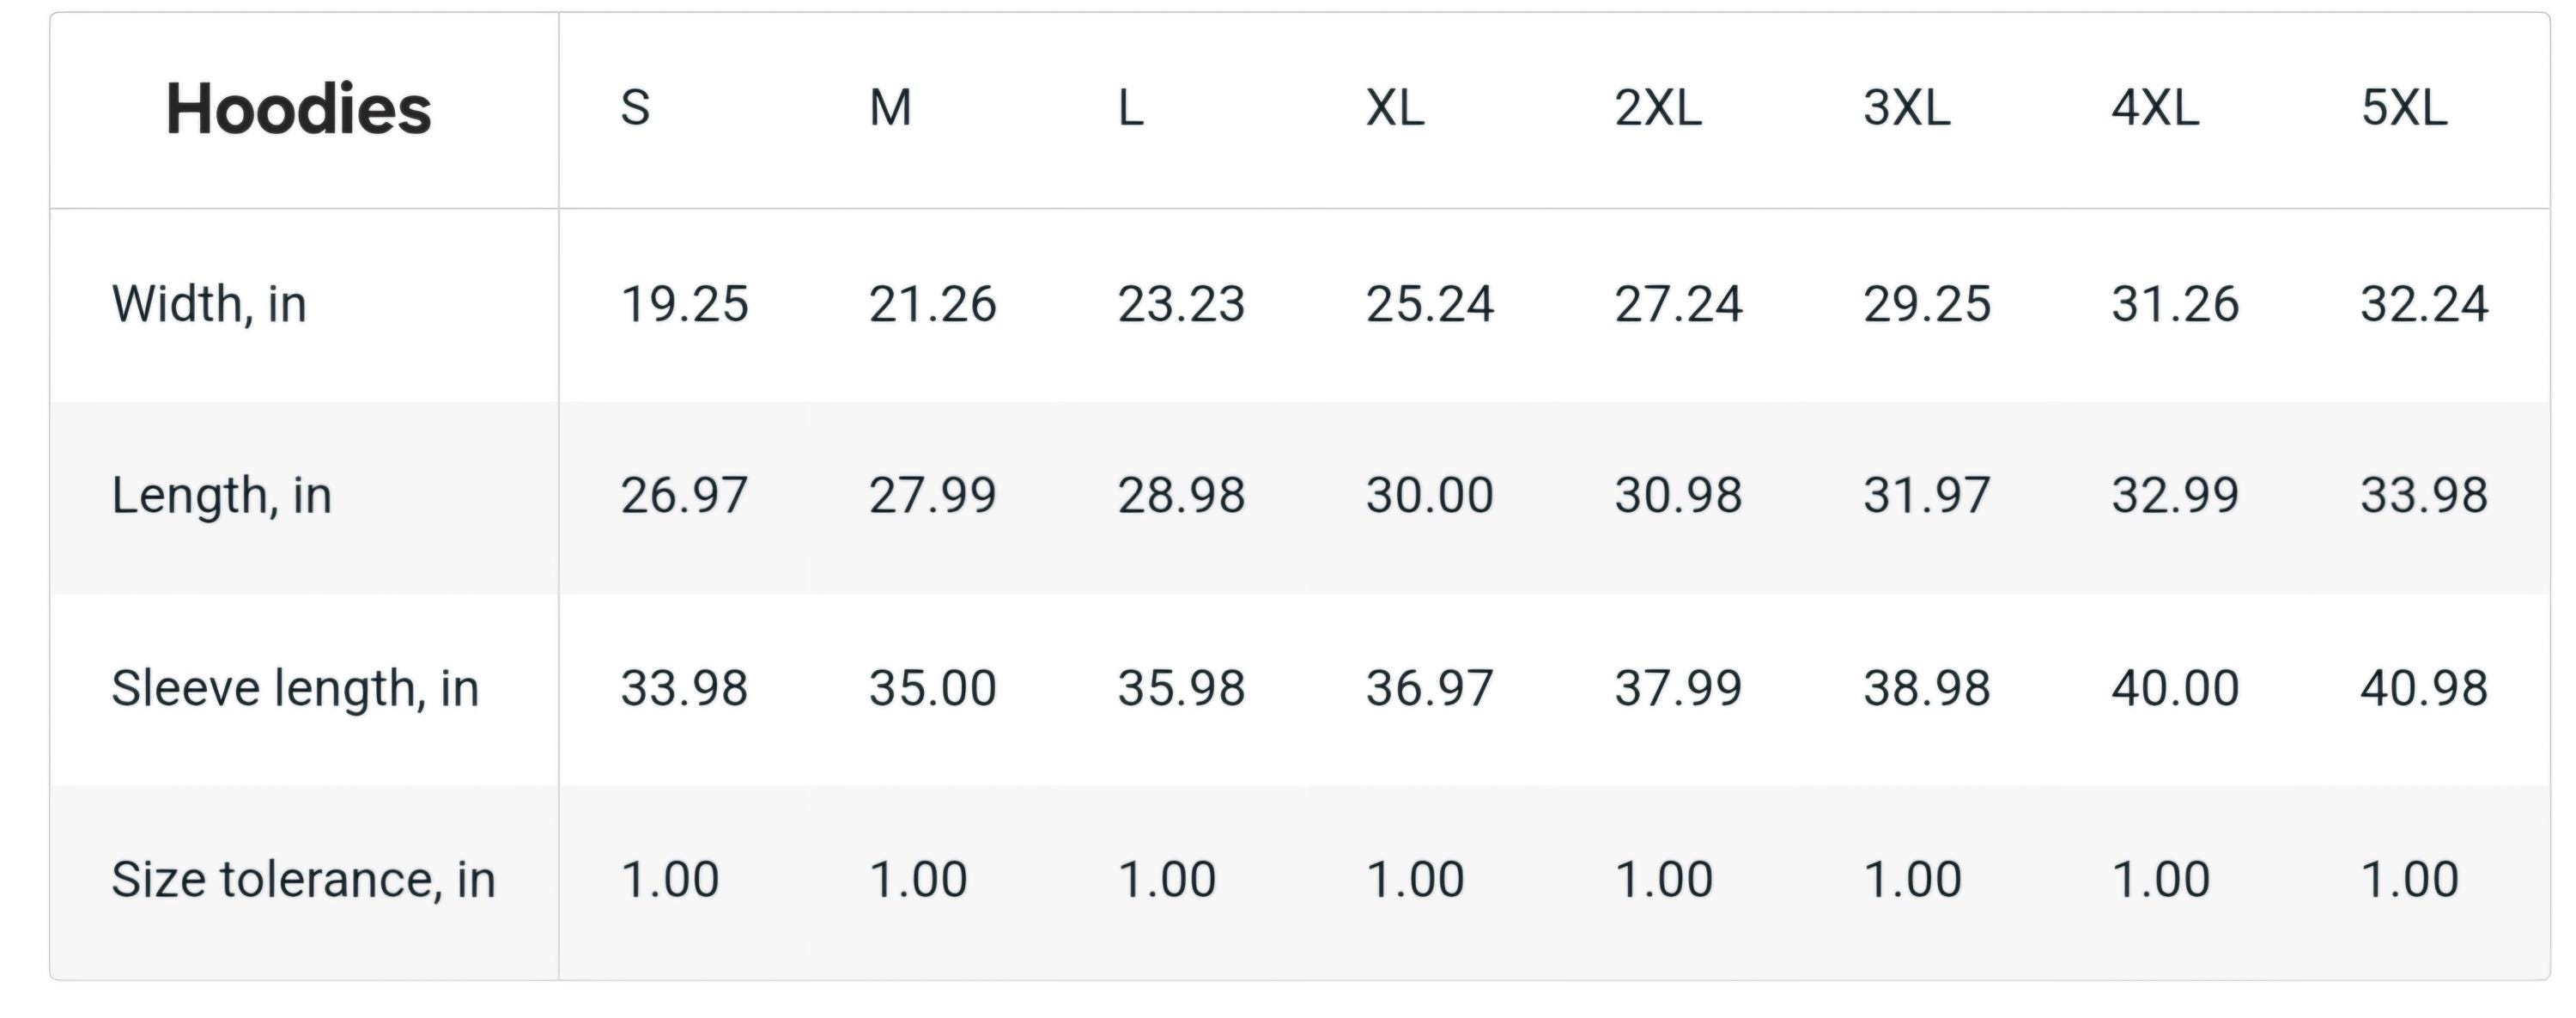
Task: Click width value 32.24 for size 5XL
Action: [2424, 305]
